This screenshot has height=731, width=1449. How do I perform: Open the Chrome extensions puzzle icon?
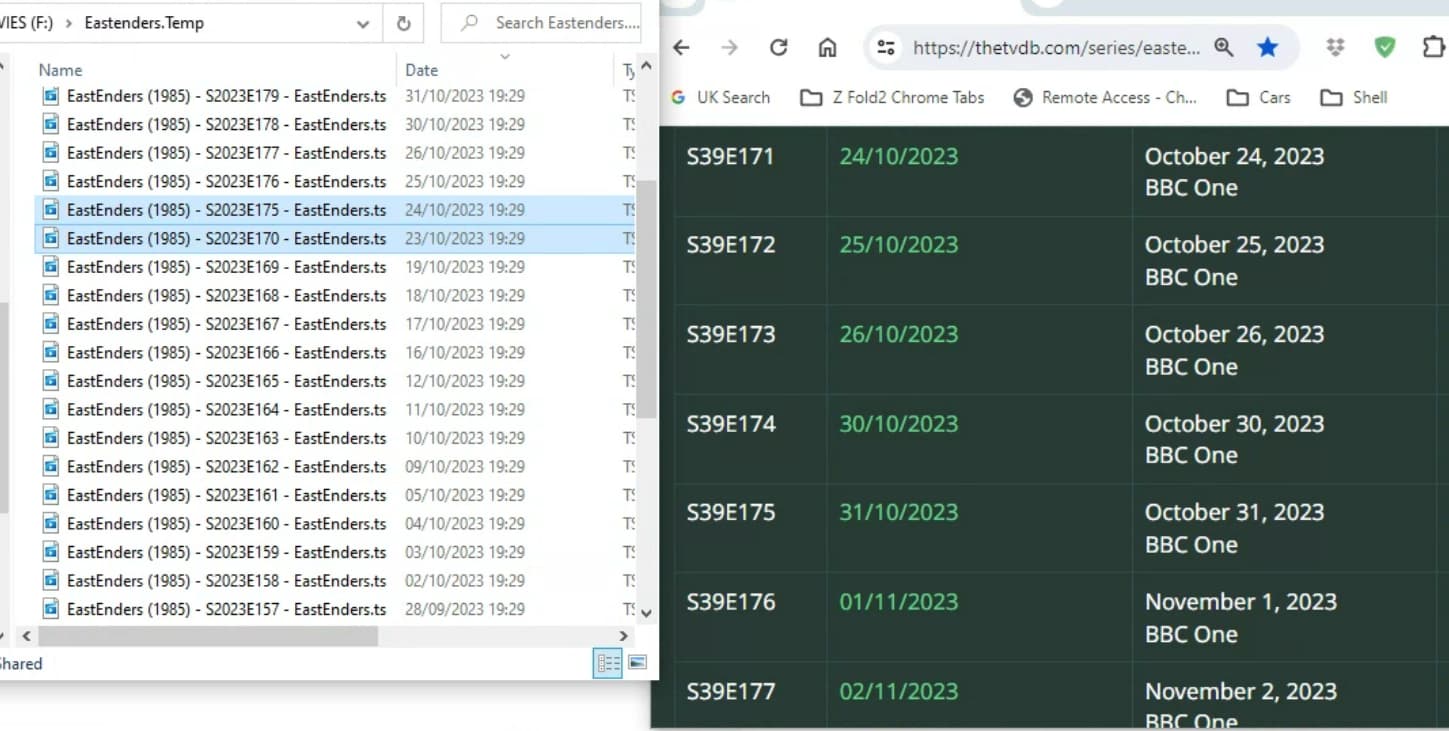coord(1433,47)
